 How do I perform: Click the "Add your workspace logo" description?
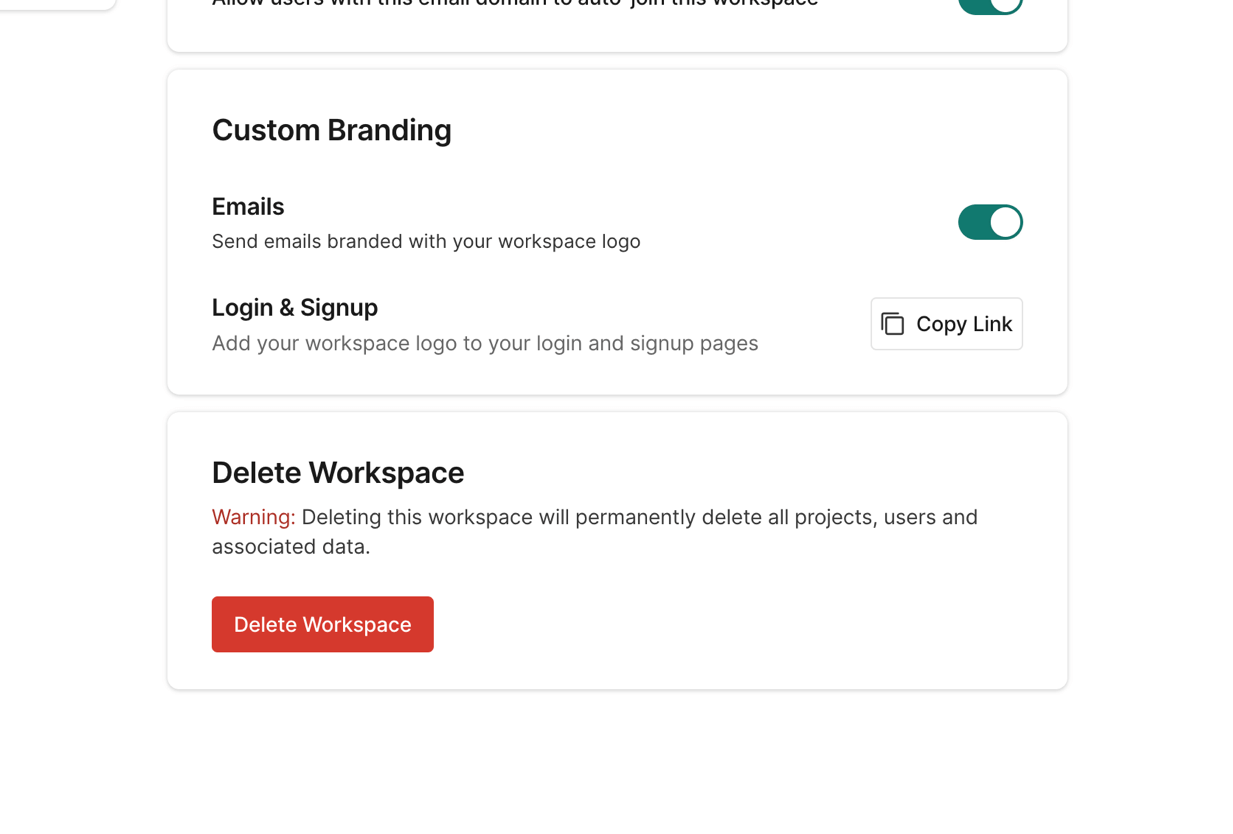tap(485, 344)
